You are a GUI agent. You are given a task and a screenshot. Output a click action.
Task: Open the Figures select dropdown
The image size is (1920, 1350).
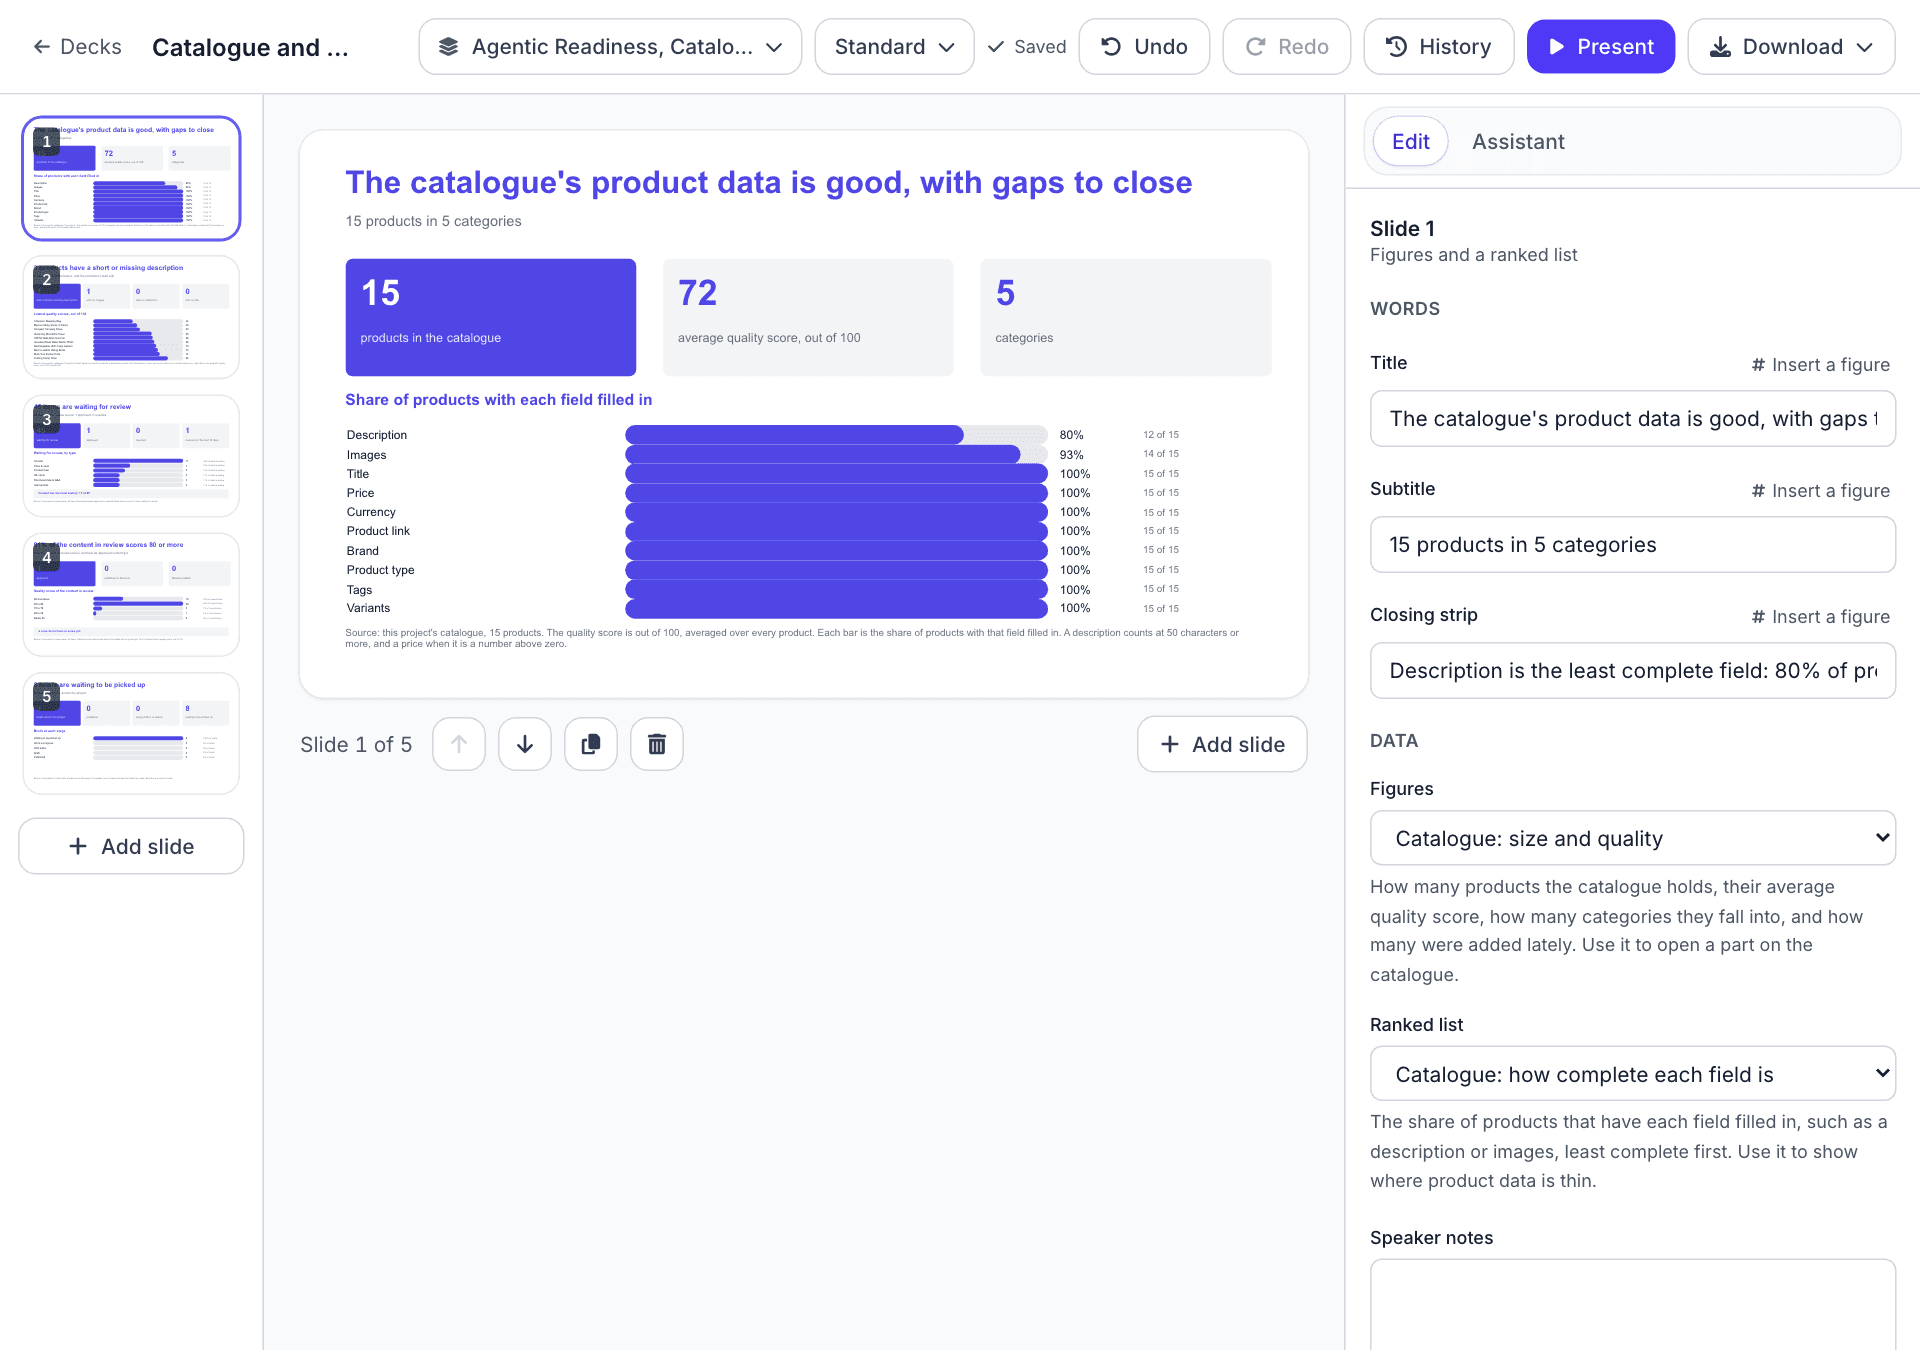coord(1632,838)
